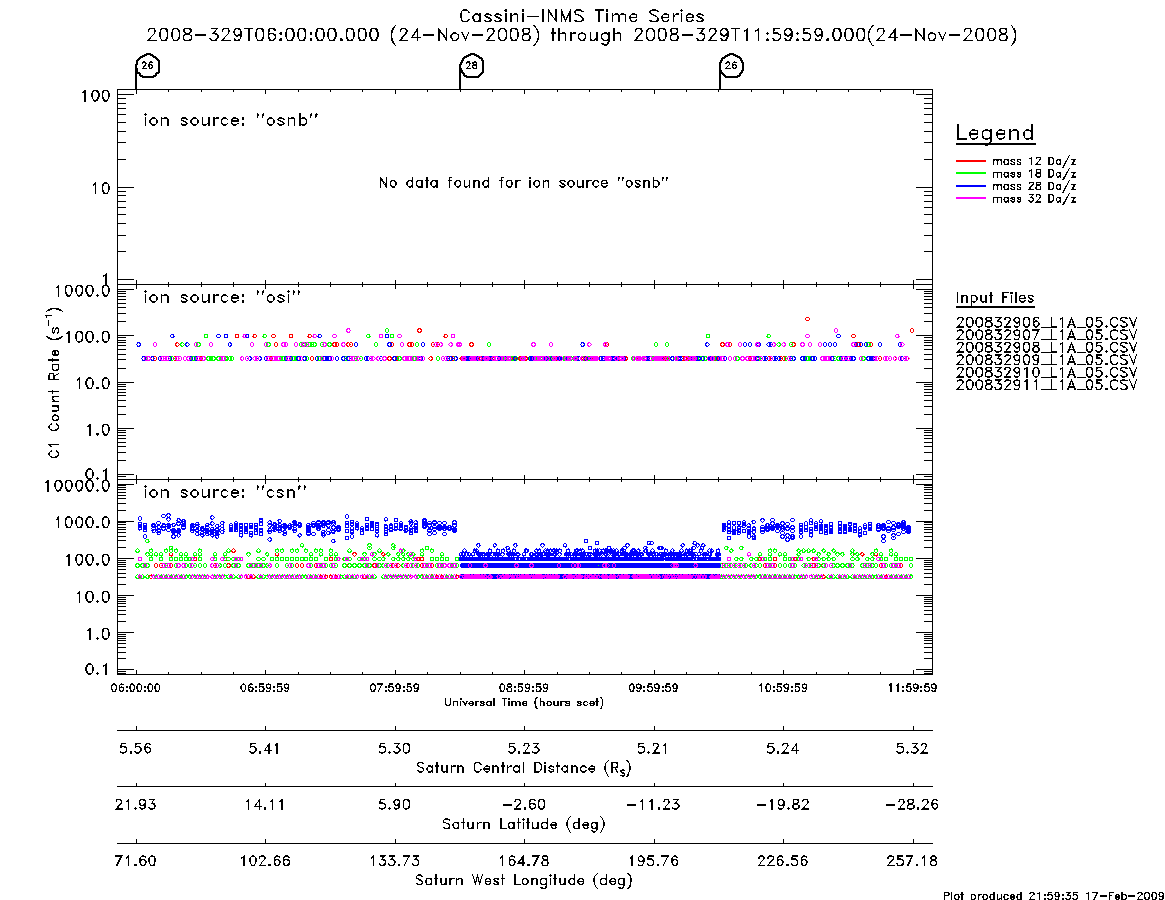
Task: Click the 09:59:59 time tick label
Action: tap(653, 688)
